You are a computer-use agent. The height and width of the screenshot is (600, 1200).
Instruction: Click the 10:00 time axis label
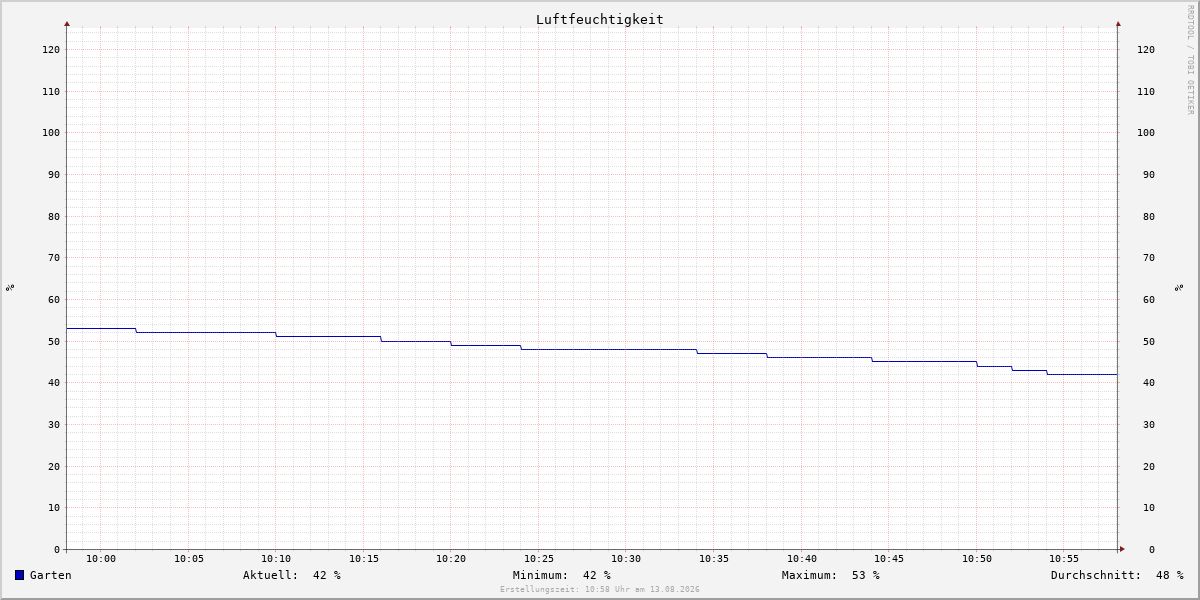101,559
